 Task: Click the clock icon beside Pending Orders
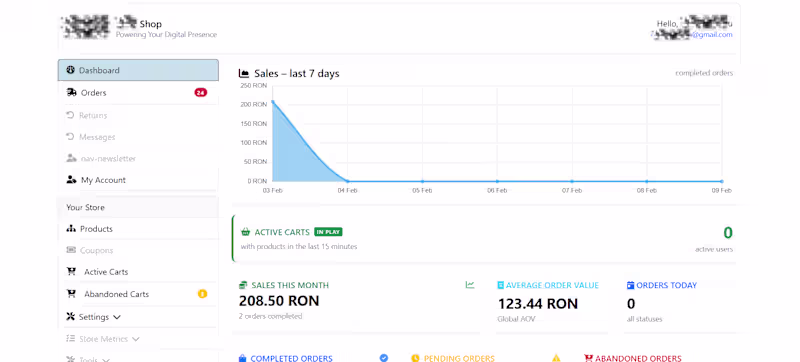click(x=415, y=358)
